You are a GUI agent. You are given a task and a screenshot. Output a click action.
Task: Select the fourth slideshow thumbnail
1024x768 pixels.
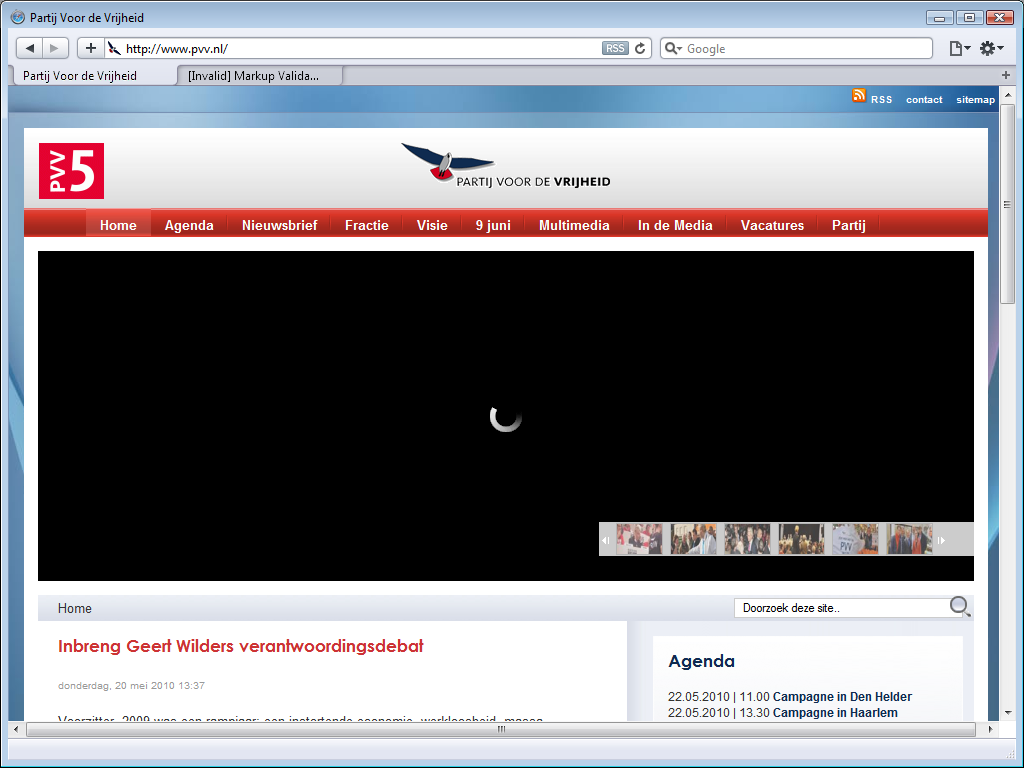(x=801, y=539)
